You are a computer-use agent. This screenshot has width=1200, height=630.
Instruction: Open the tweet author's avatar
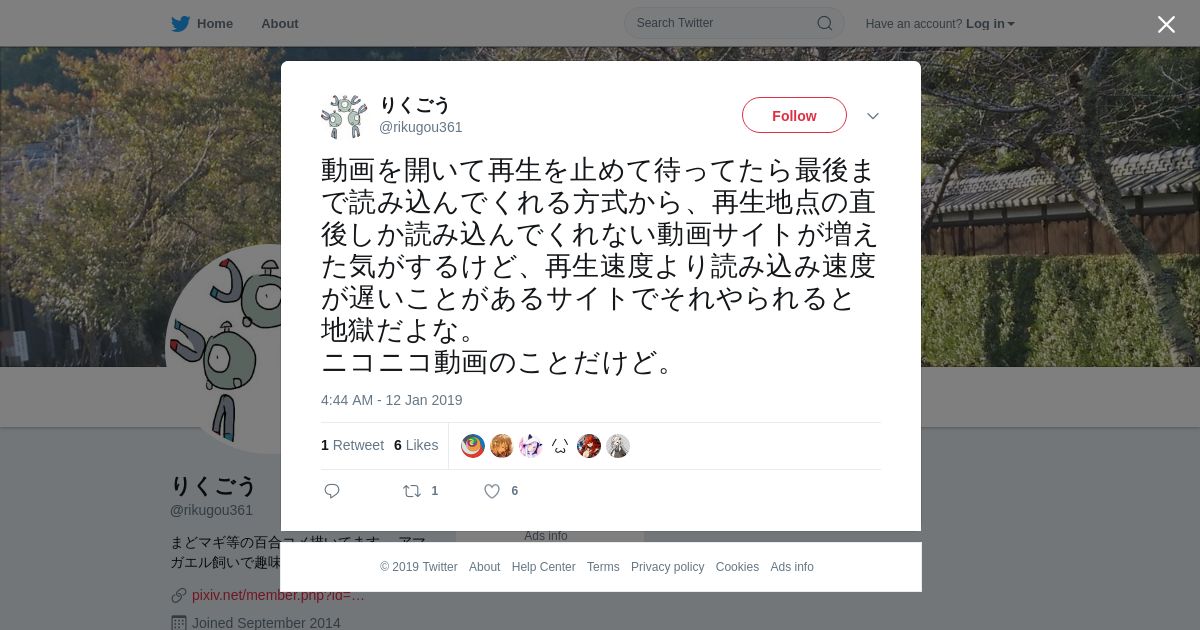(x=344, y=116)
